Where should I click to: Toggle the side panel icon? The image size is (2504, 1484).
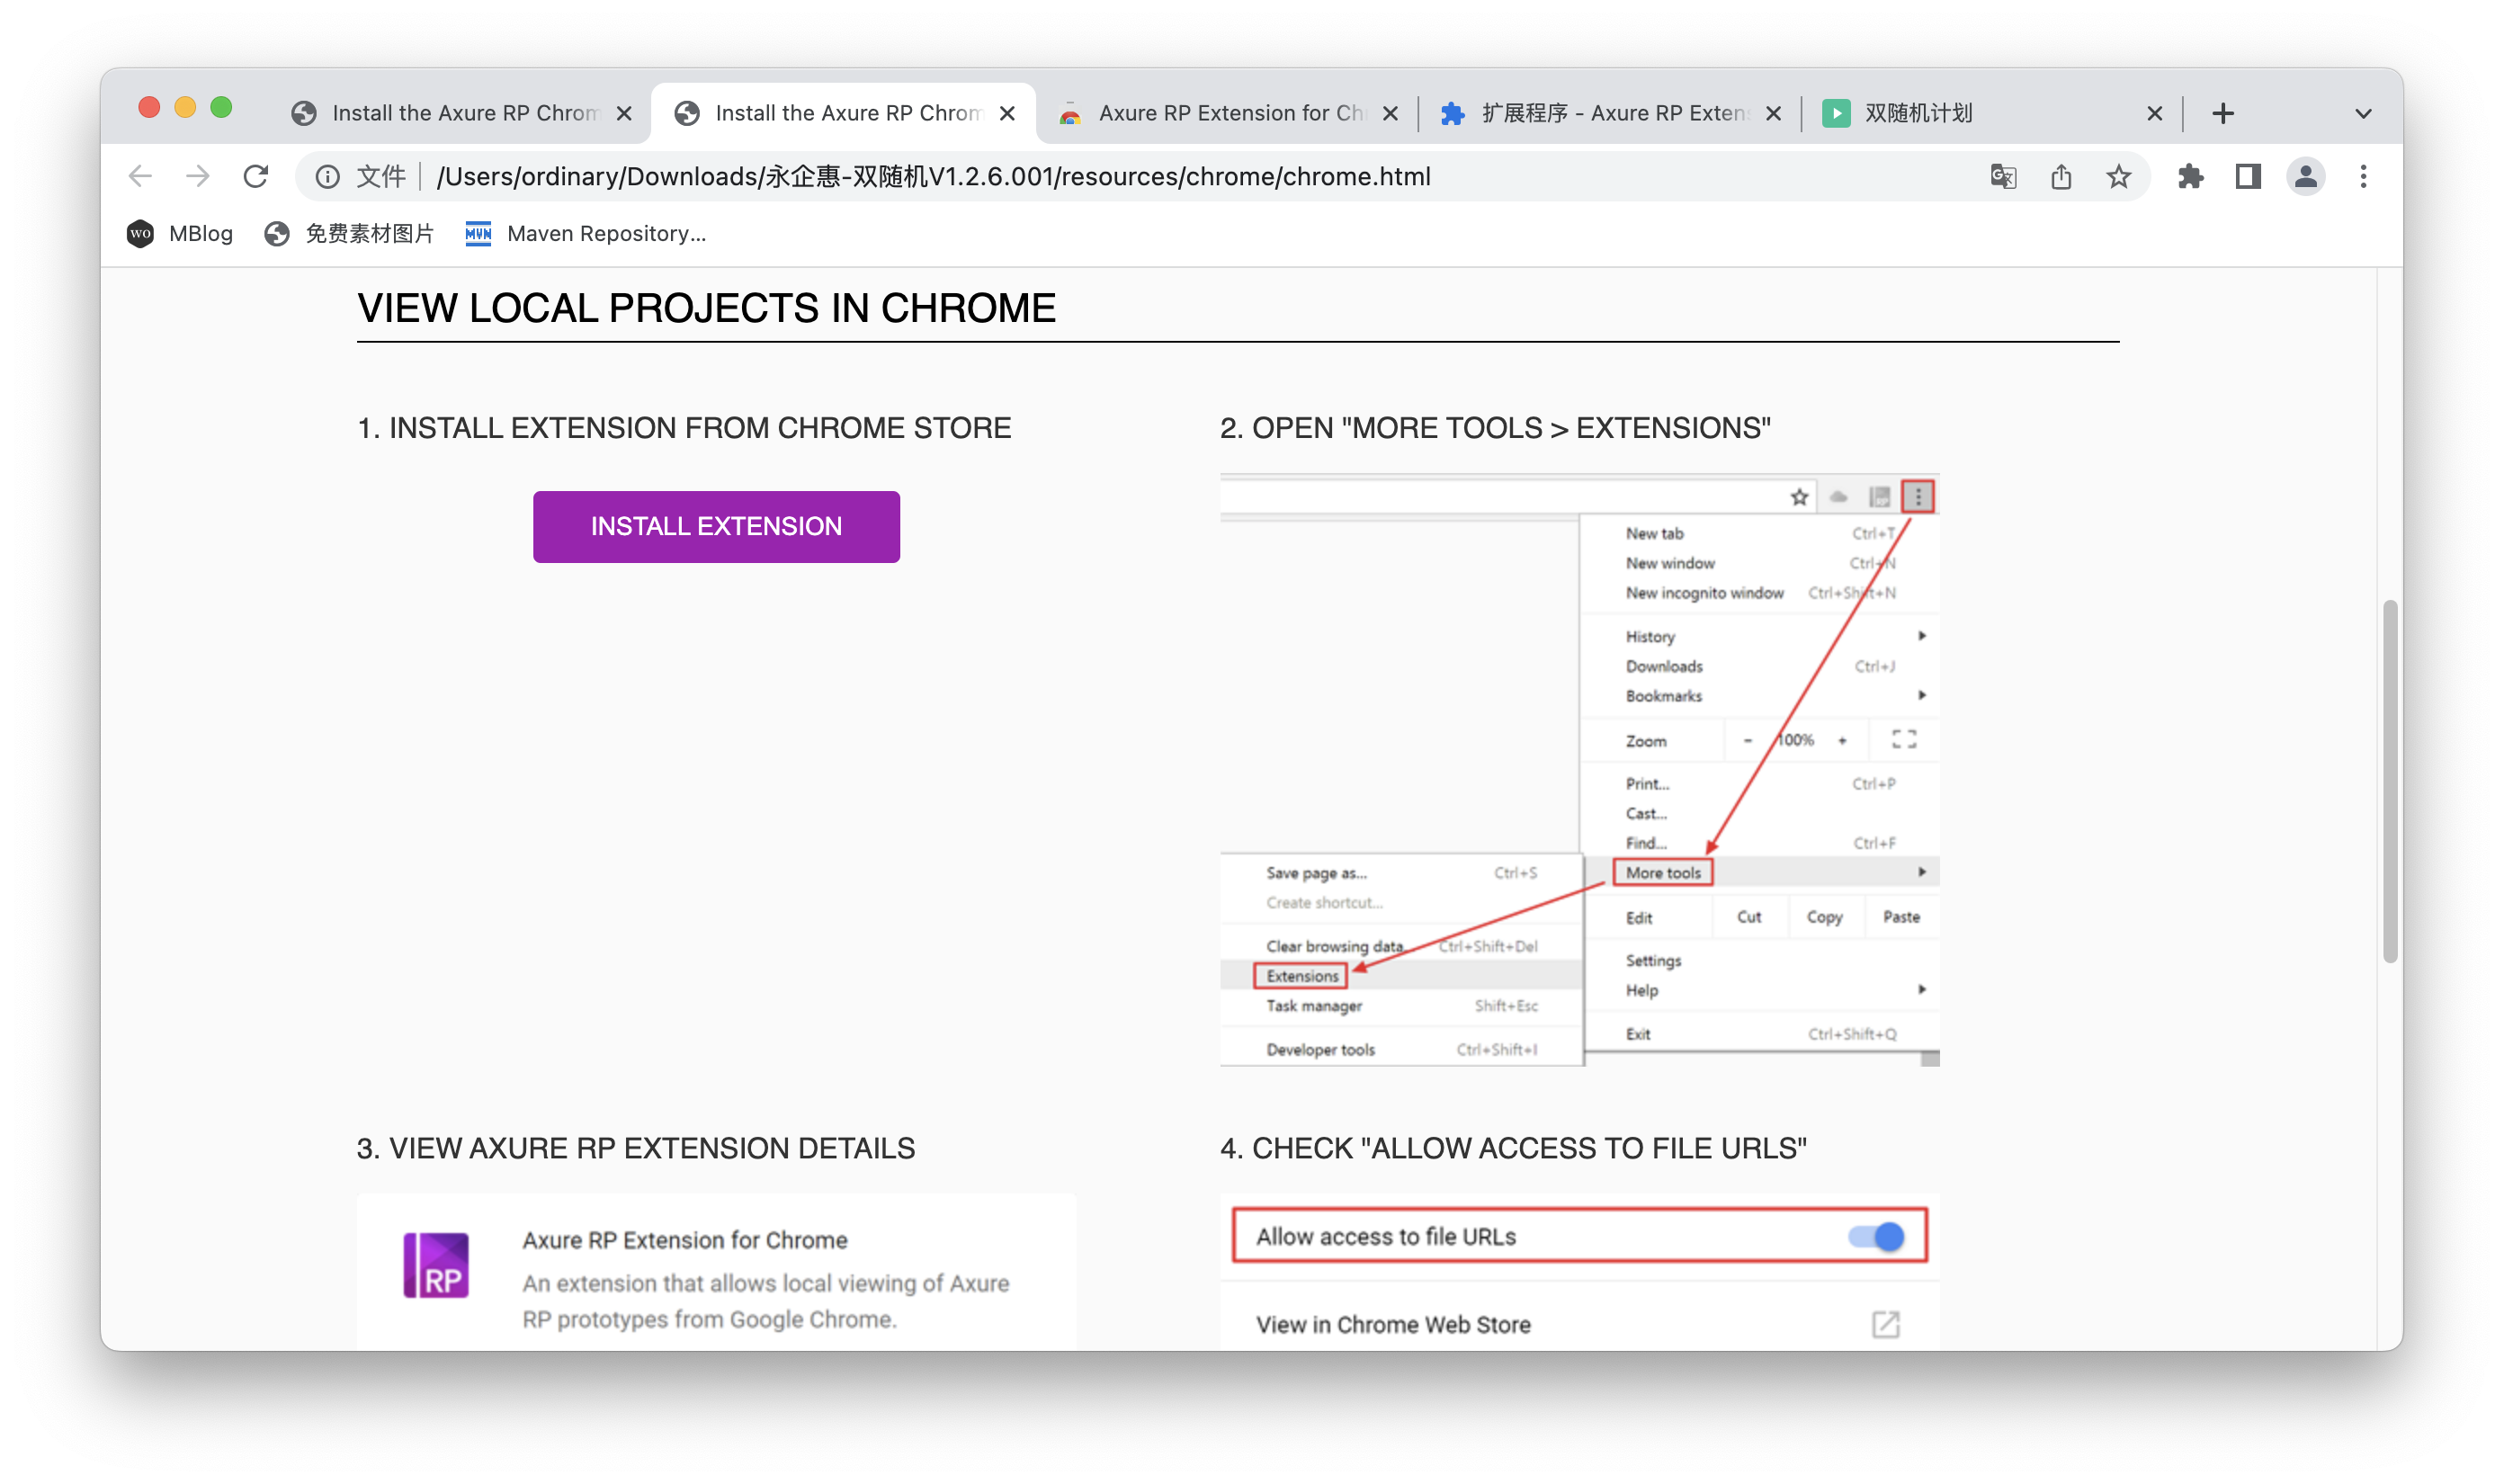2248,177
